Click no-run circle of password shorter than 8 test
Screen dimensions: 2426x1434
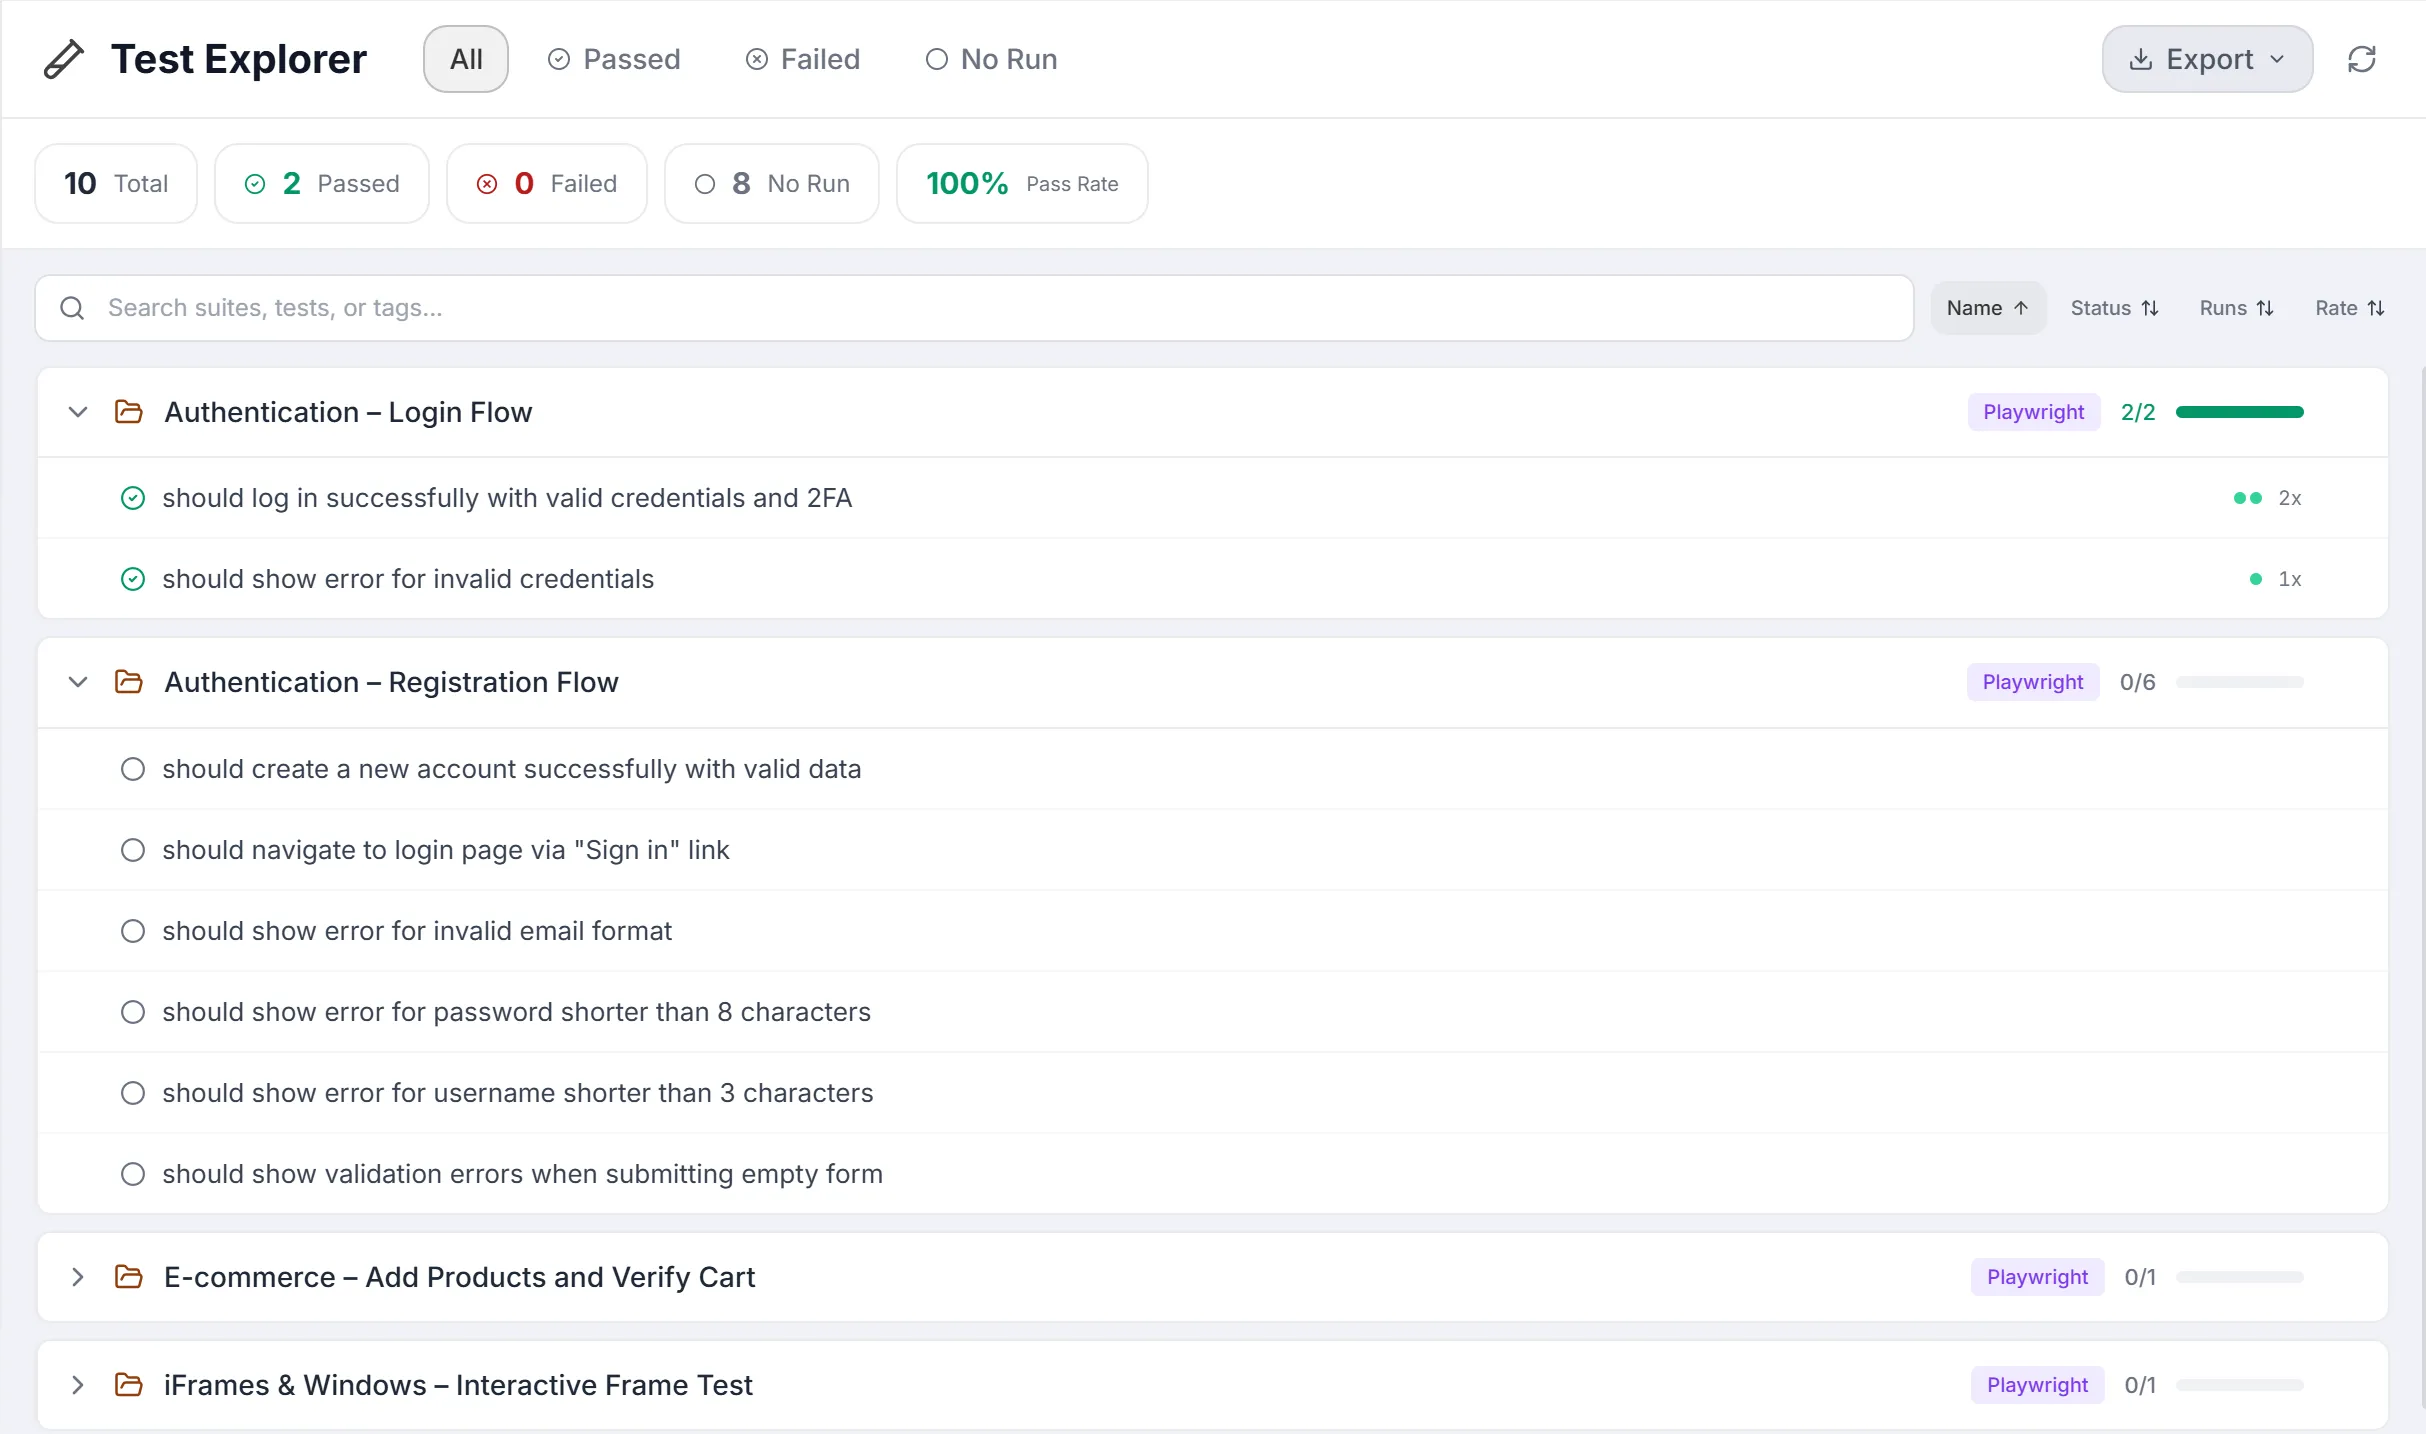point(133,1012)
